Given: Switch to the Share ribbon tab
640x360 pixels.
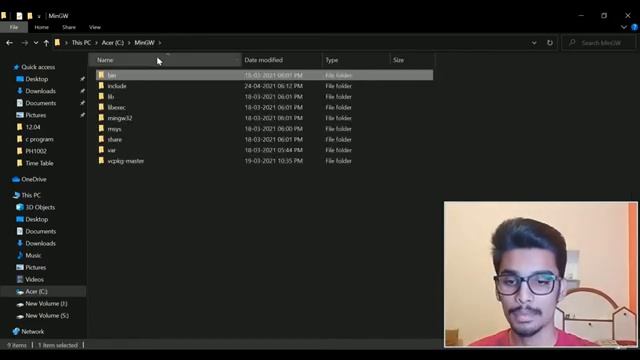Looking at the screenshot, I should pyautogui.click(x=69, y=27).
